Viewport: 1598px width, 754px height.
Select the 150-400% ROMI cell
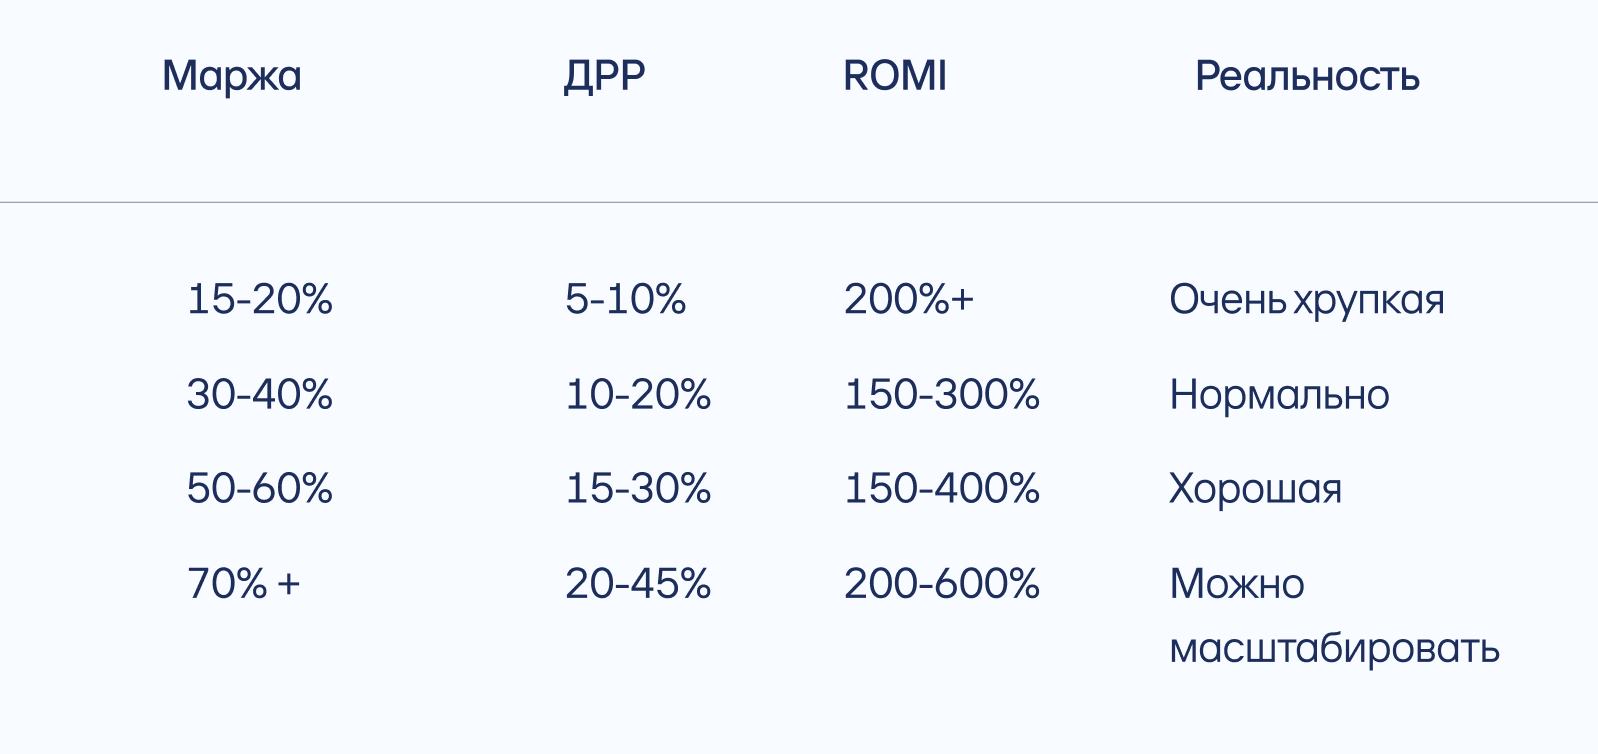[942, 488]
